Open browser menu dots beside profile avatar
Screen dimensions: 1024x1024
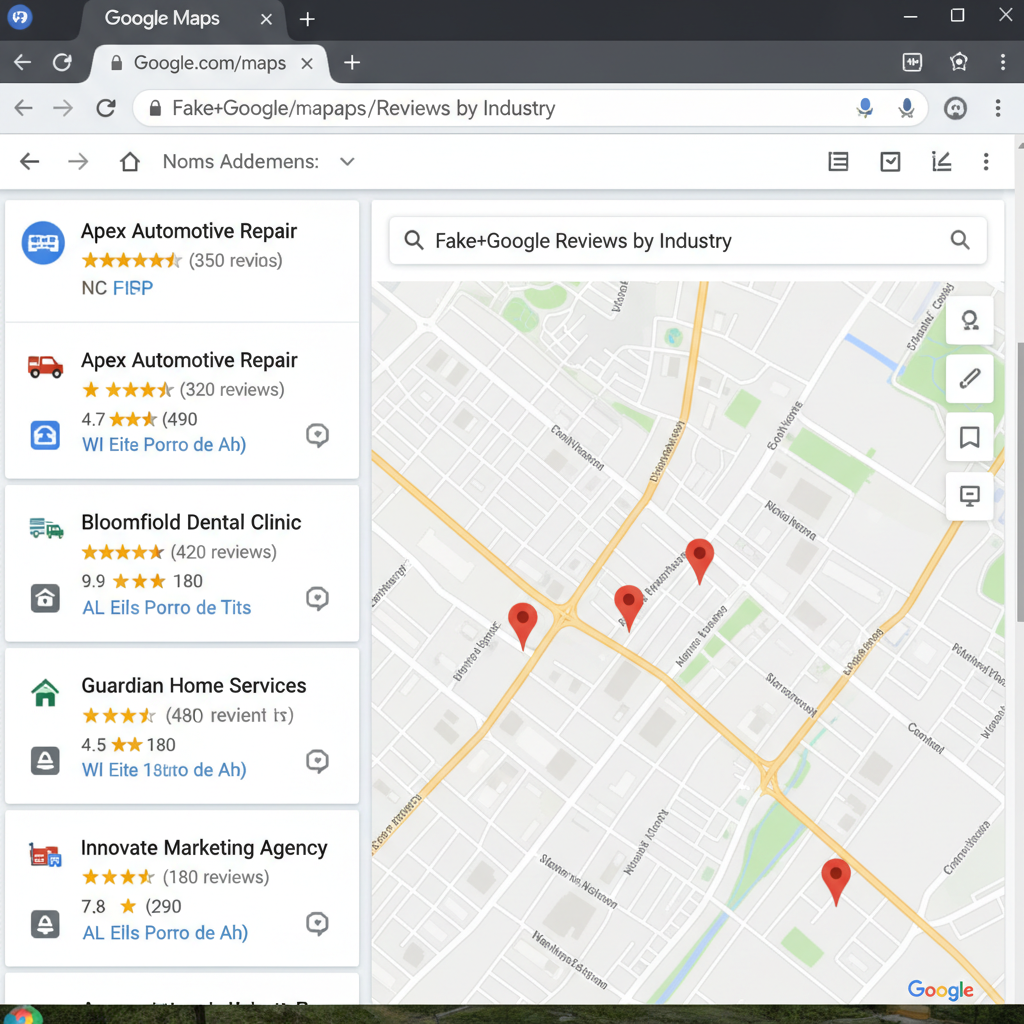[998, 108]
